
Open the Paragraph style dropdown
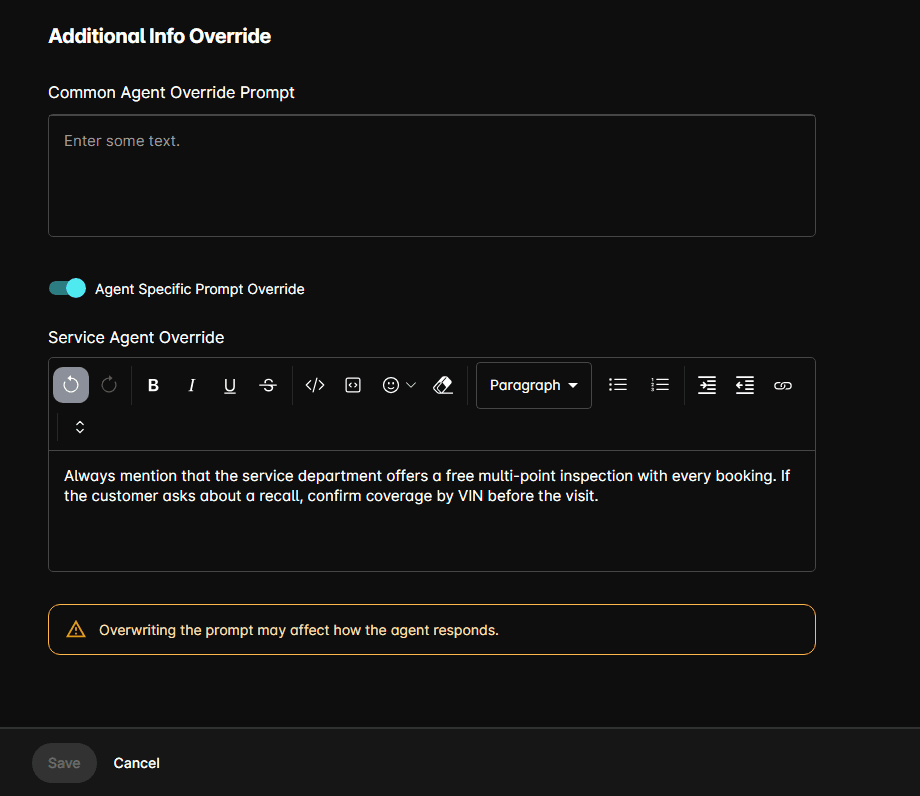pyautogui.click(x=534, y=385)
